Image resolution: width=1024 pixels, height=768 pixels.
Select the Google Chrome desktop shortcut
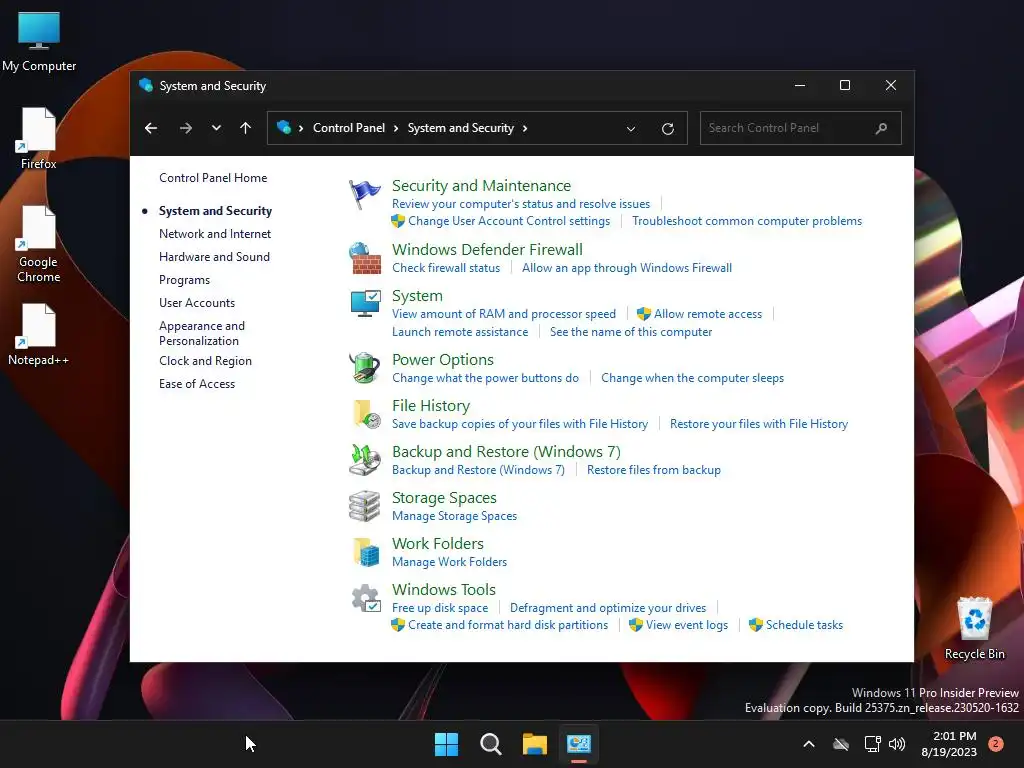[x=39, y=244]
